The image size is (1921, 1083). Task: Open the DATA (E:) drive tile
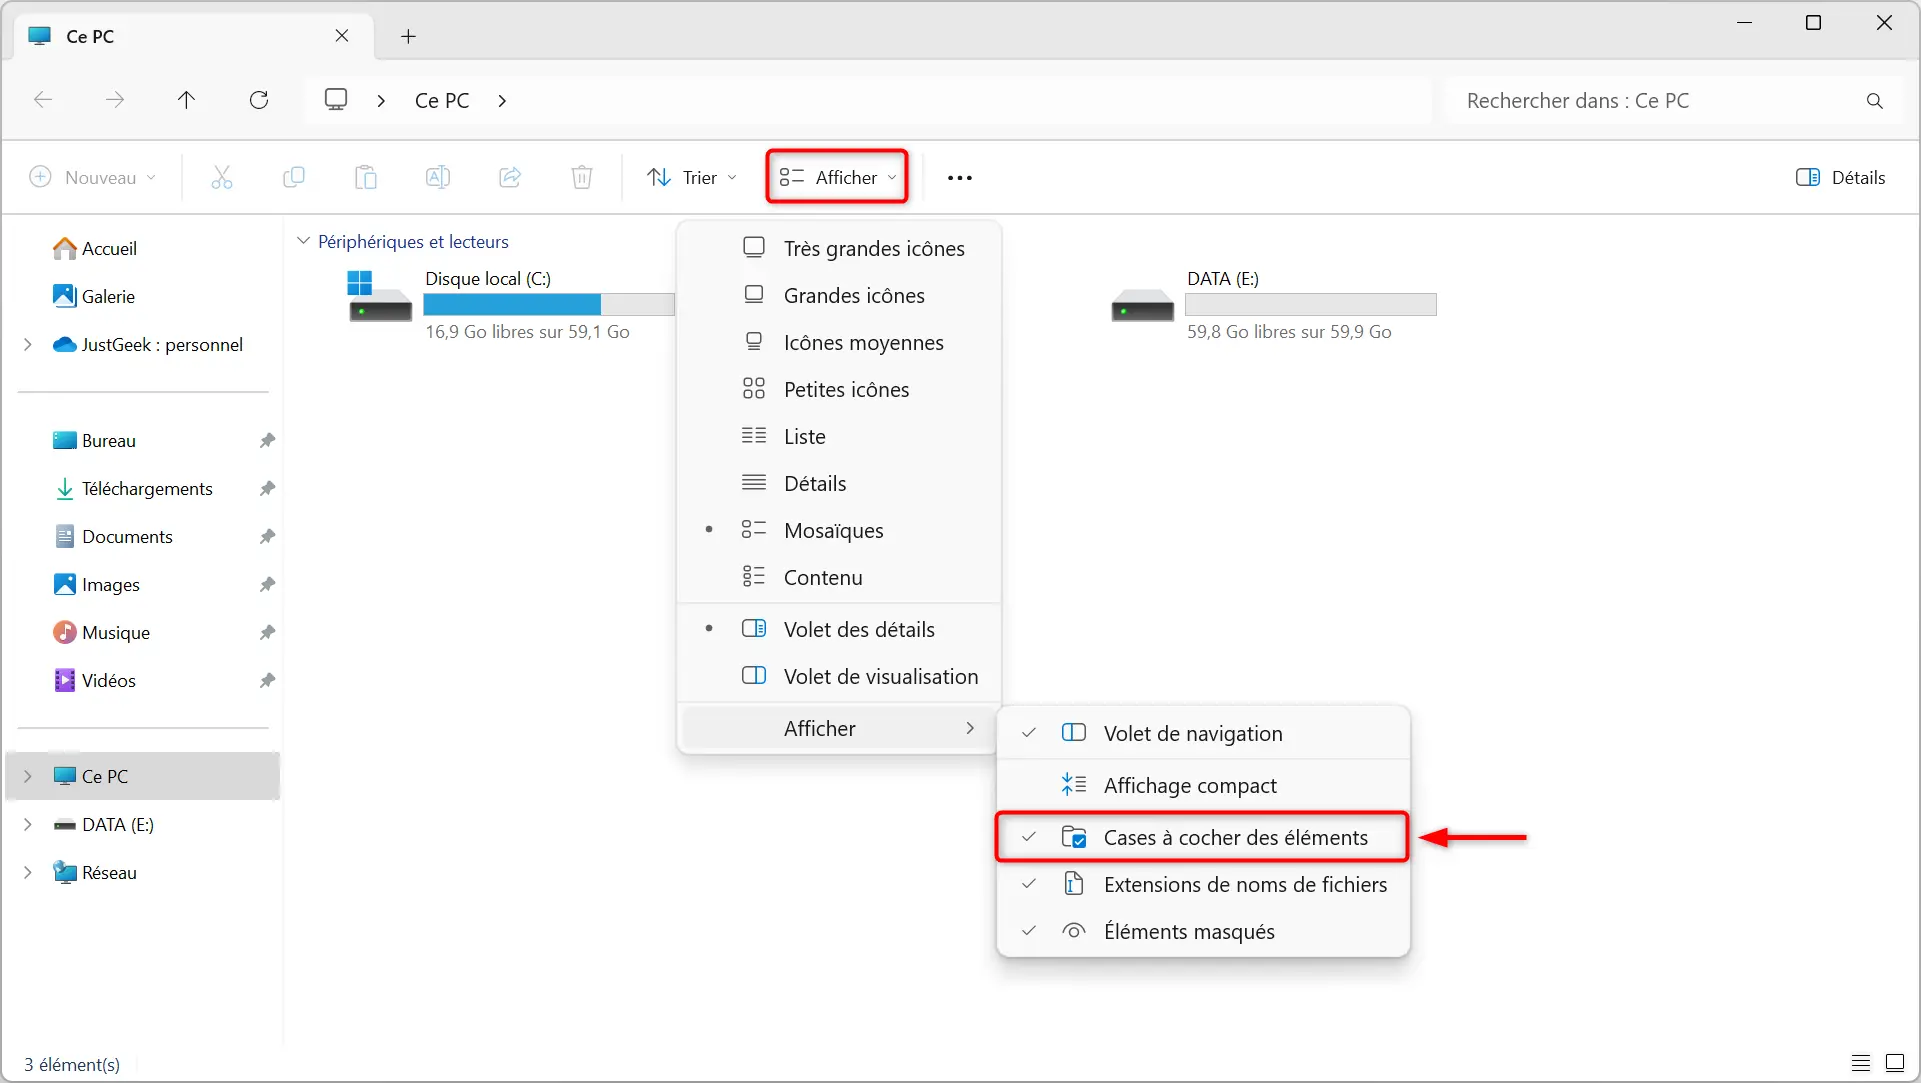[1272, 304]
